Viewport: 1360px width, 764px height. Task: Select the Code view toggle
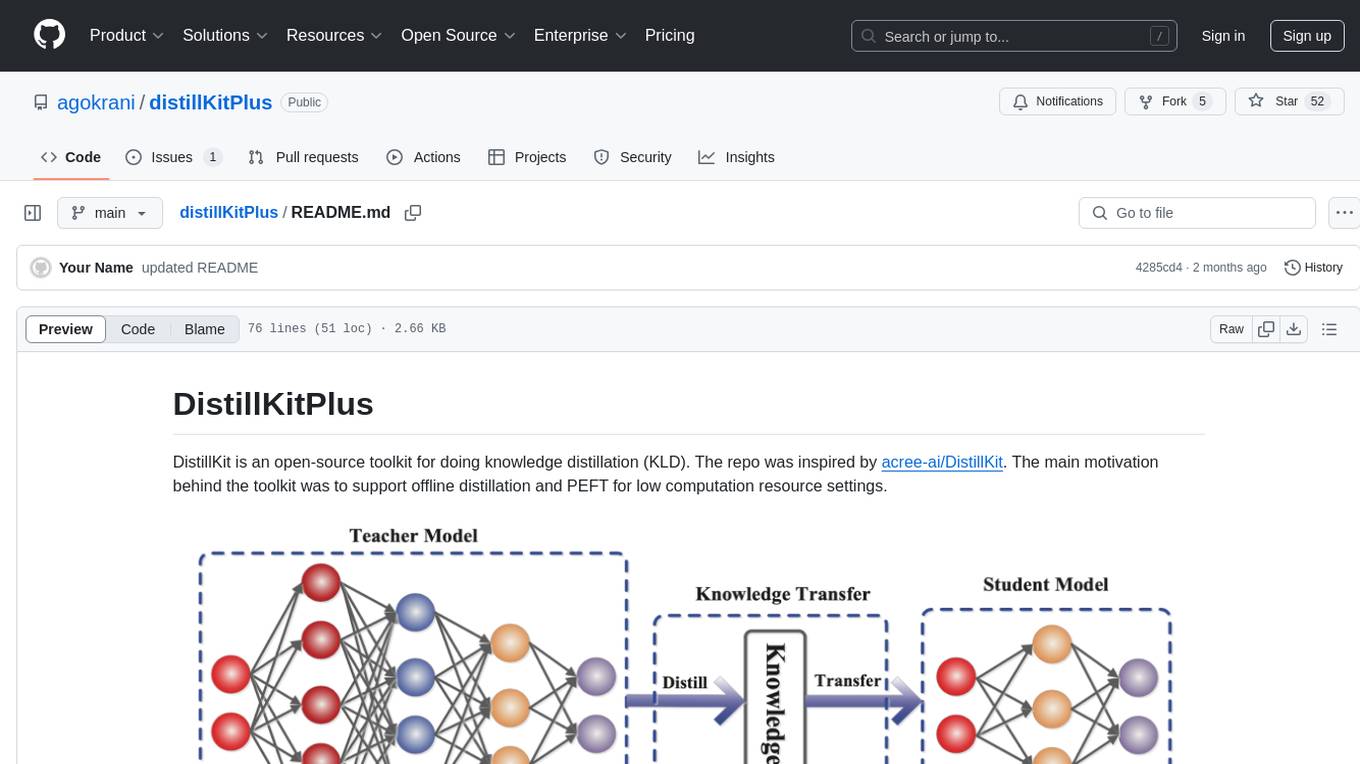pos(138,329)
